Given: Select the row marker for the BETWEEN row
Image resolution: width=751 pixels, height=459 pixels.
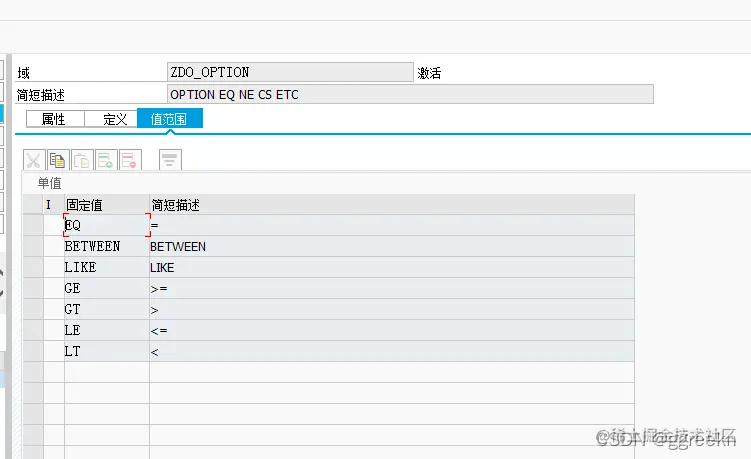Looking at the screenshot, I should click(x=33, y=246).
